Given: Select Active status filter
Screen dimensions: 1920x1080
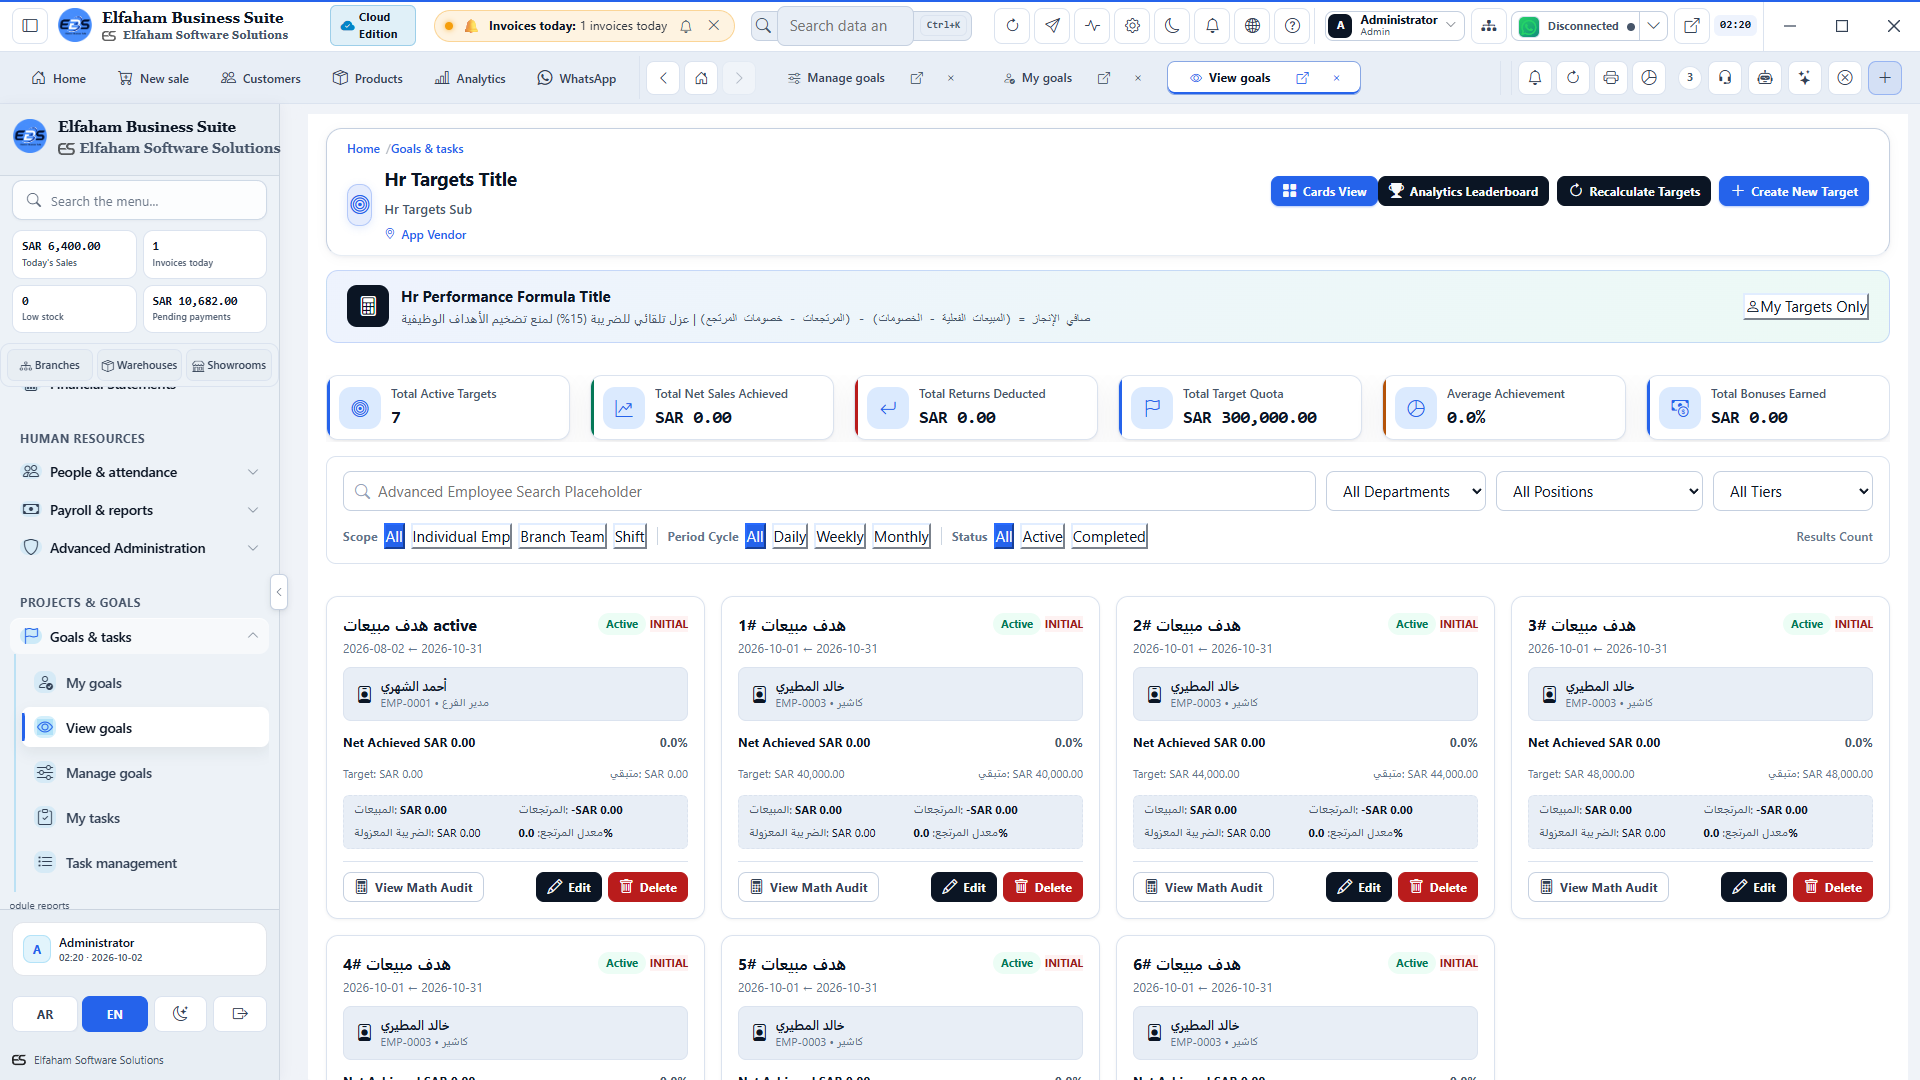Looking at the screenshot, I should (1042, 537).
